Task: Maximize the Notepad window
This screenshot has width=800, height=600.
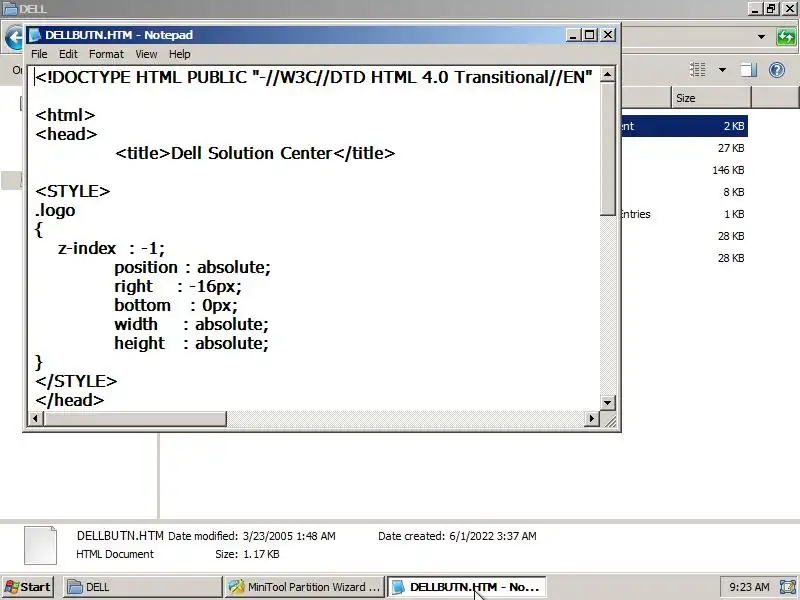Action: point(590,35)
